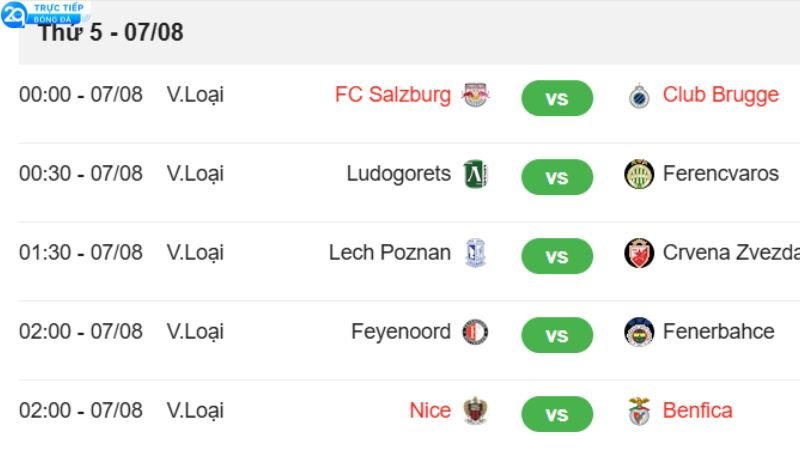Viewport: 800px width, 450px height.
Task: Click the Nice team crest
Action: coord(475,411)
